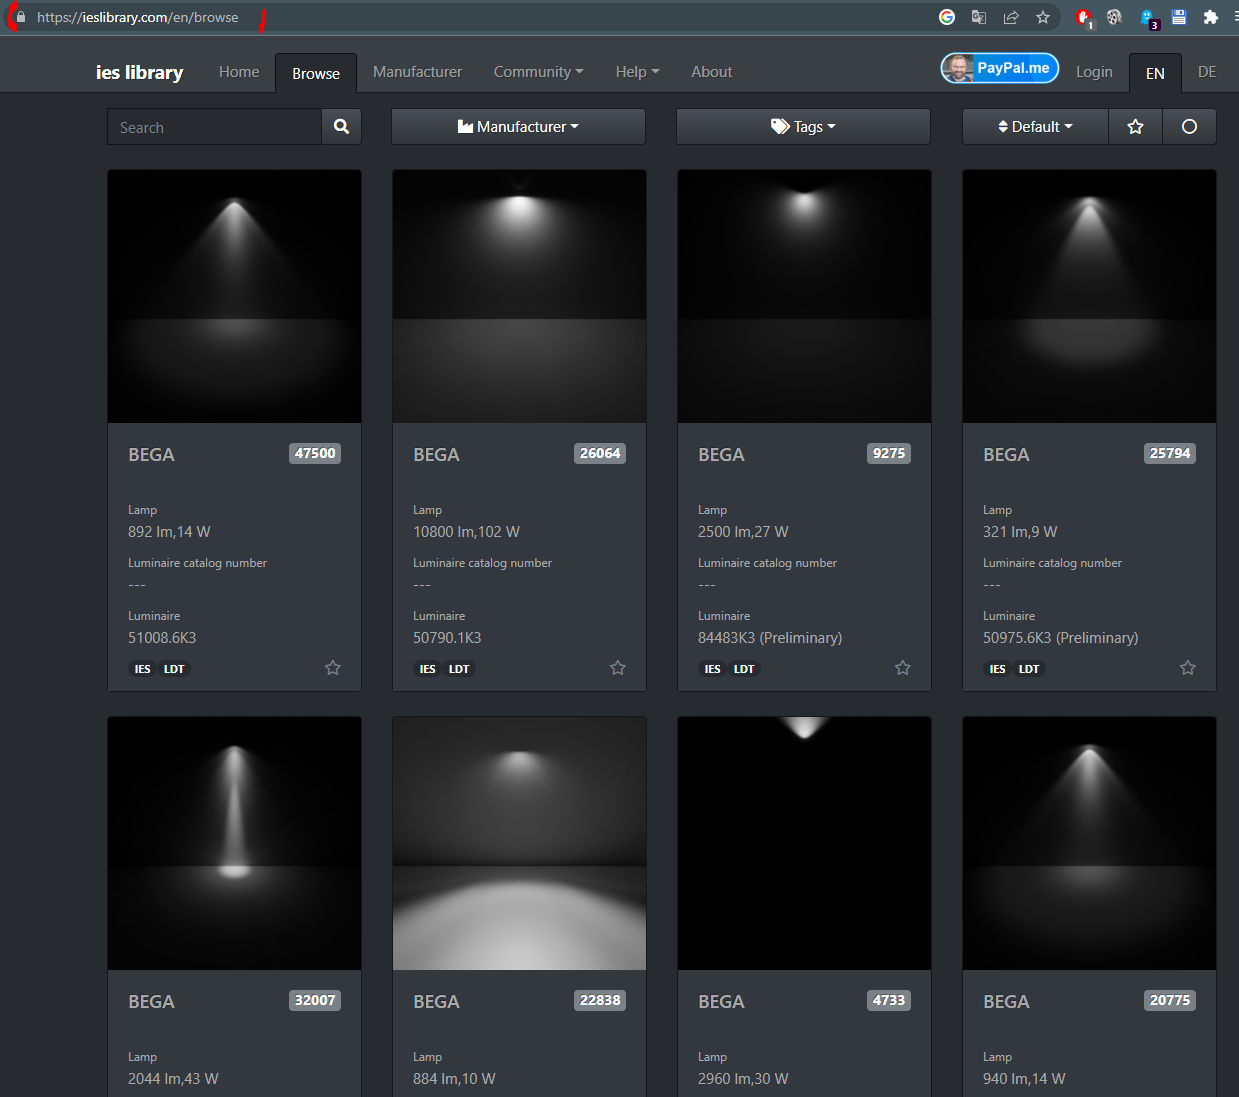Click the 25794 download count badge
The height and width of the screenshot is (1097, 1239).
pyautogui.click(x=1170, y=453)
